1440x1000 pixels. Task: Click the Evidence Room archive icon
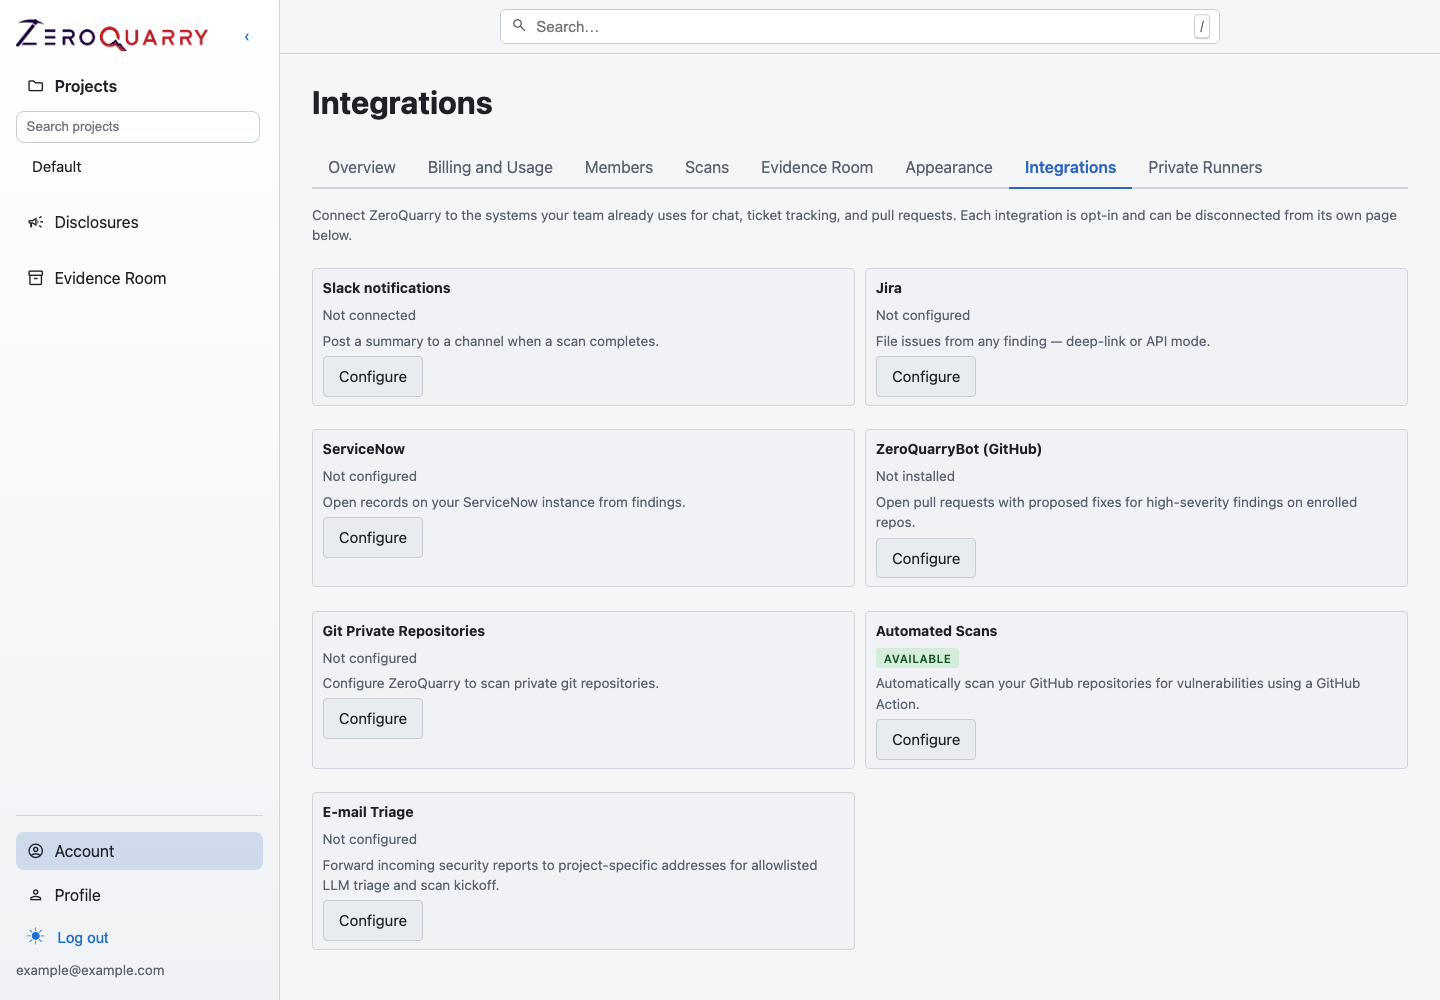36,278
